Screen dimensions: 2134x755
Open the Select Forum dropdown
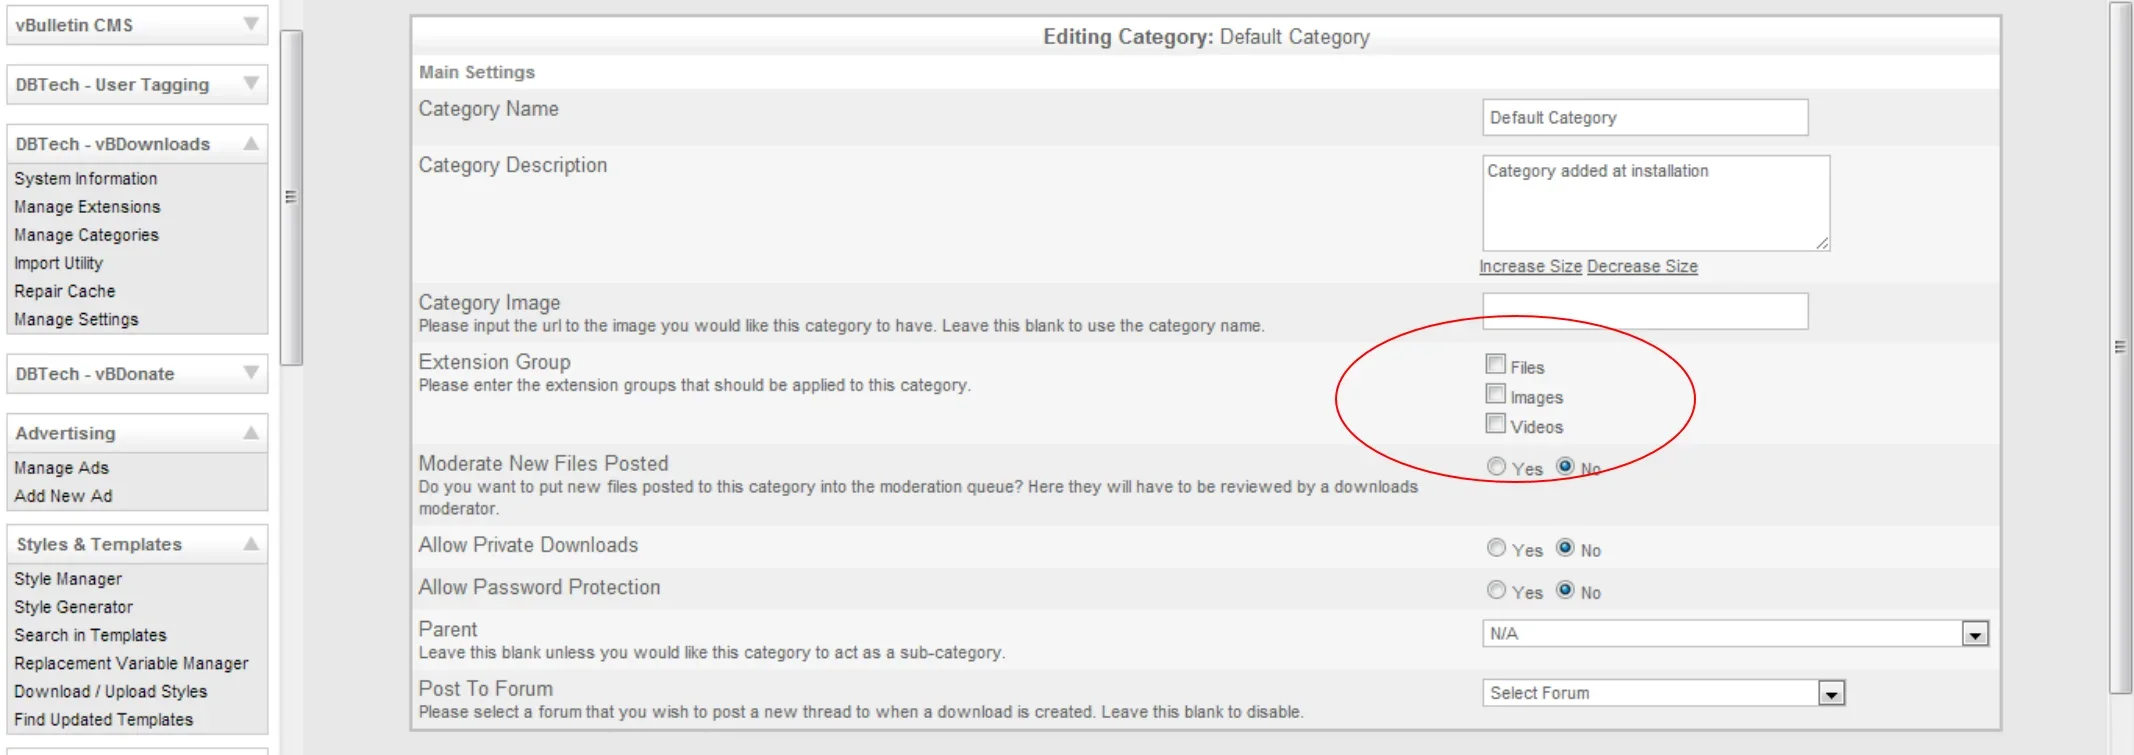1830,693
